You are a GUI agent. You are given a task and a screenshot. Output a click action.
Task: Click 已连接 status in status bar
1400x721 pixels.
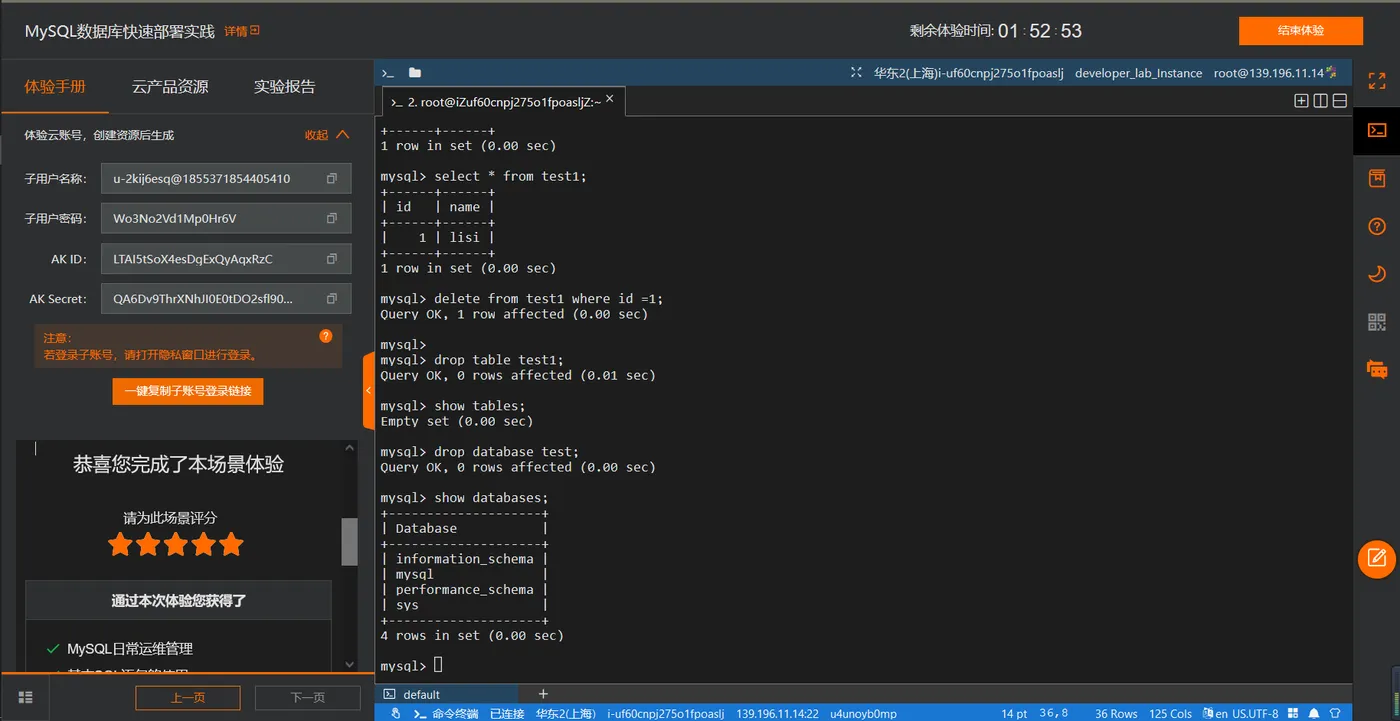pos(507,713)
